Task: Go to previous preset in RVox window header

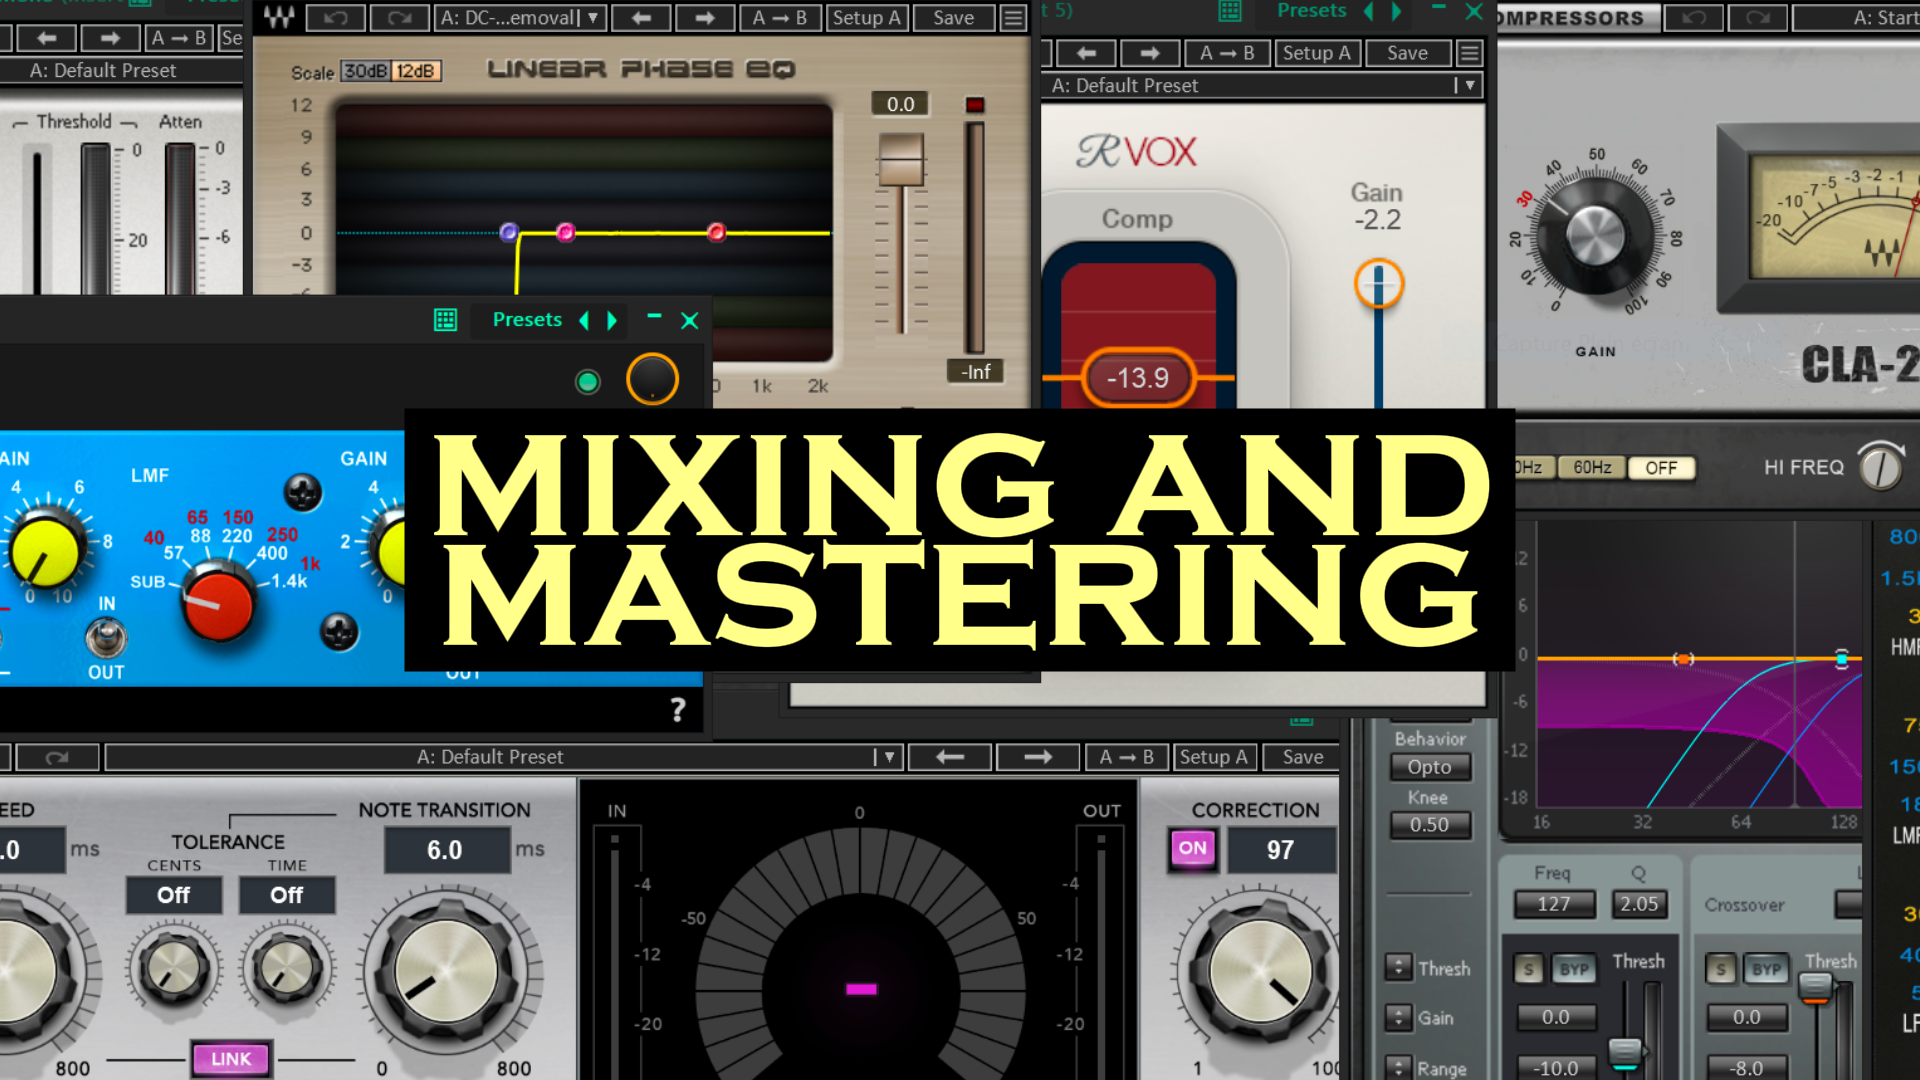Action: 1369,11
